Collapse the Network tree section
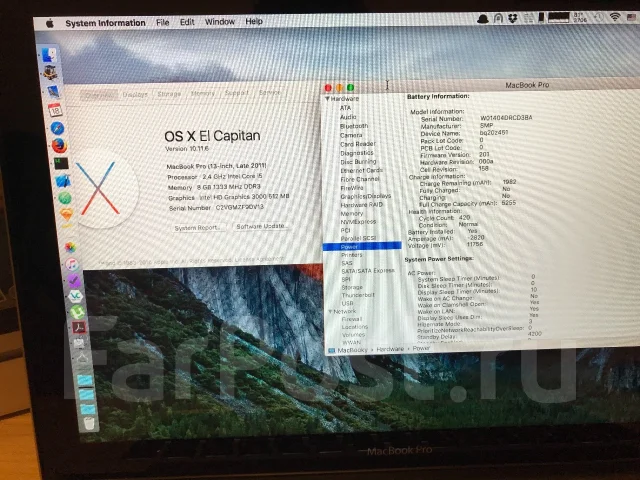Image resolution: width=640 pixels, height=480 pixels. pyautogui.click(x=330, y=311)
